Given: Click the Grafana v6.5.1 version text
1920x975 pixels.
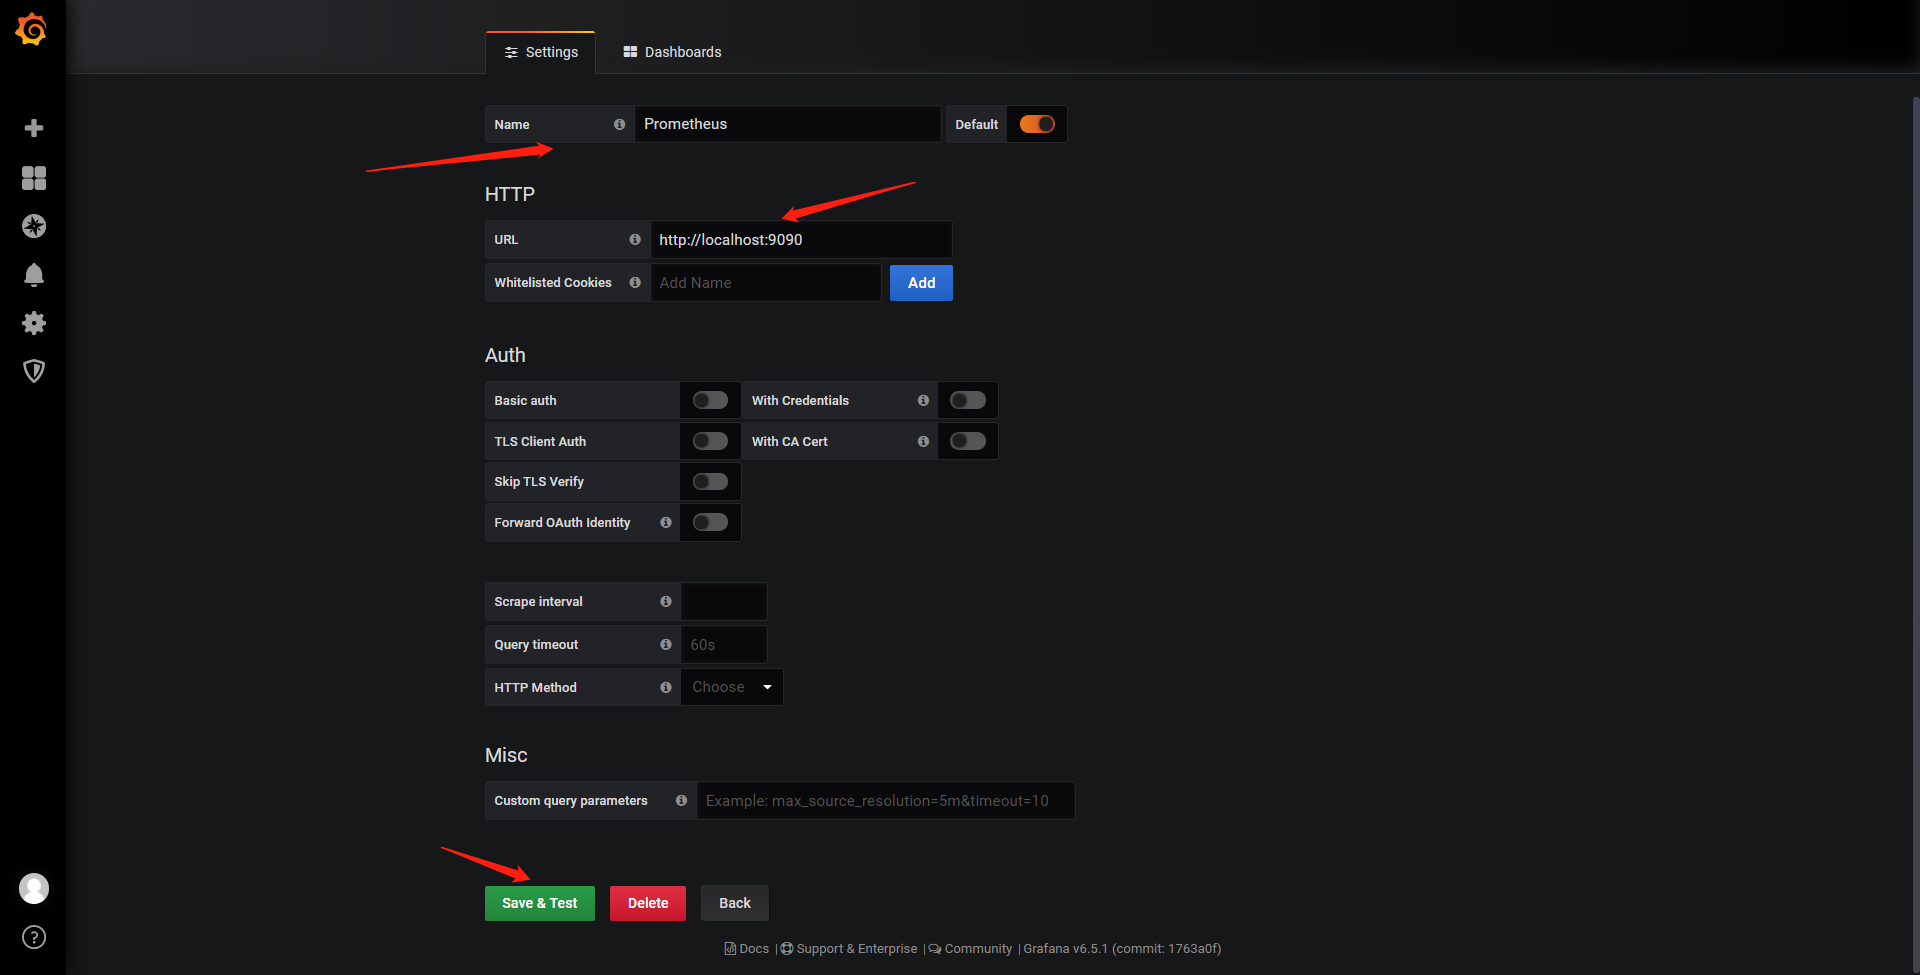Looking at the screenshot, I should [1122, 949].
